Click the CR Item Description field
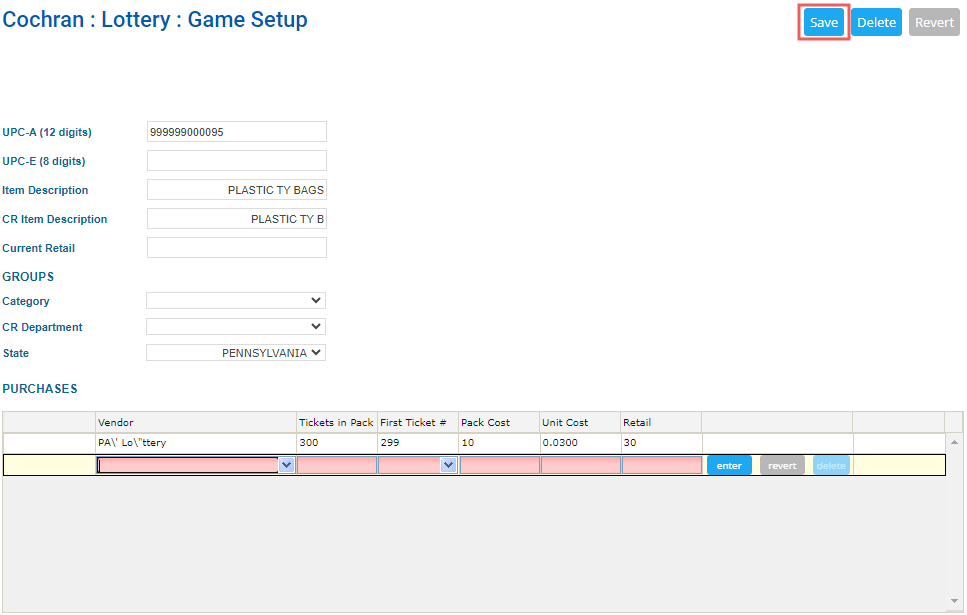Screen dimensions: 967x615 click(x=236, y=218)
